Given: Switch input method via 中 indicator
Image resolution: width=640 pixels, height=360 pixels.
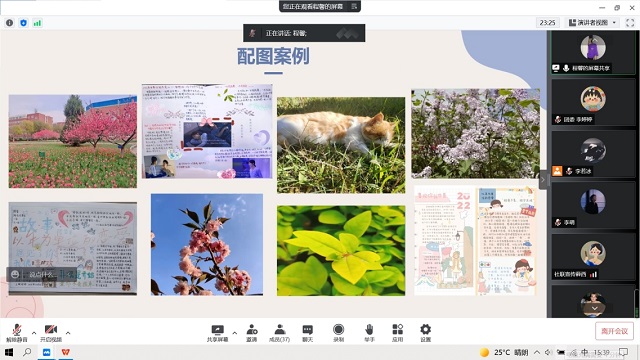Looking at the screenshot, I should click(x=584, y=352).
